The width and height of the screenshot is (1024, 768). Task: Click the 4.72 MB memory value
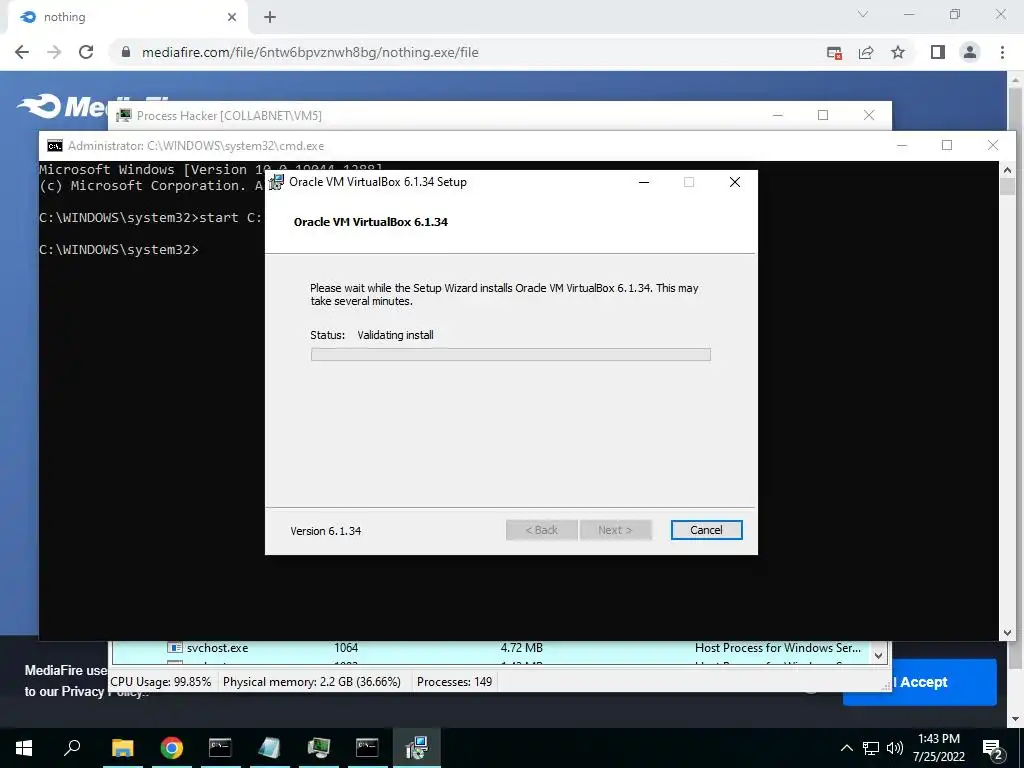pos(521,648)
